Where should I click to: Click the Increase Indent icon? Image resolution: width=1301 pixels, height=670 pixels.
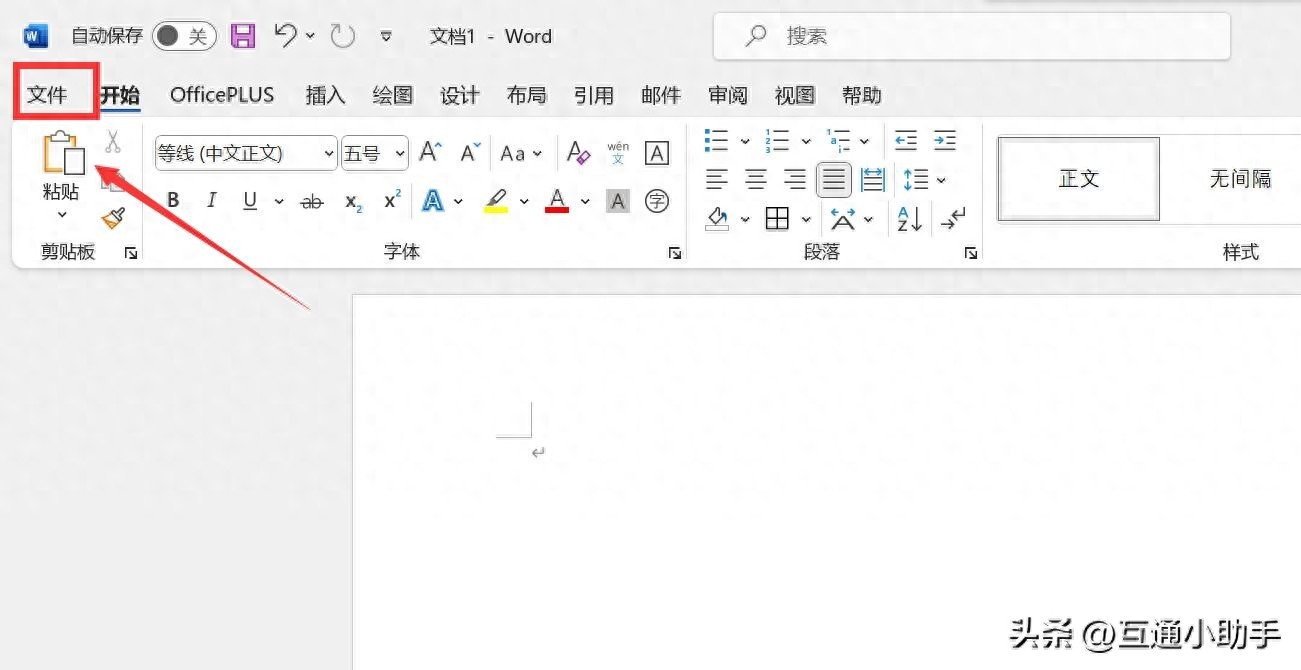point(944,140)
